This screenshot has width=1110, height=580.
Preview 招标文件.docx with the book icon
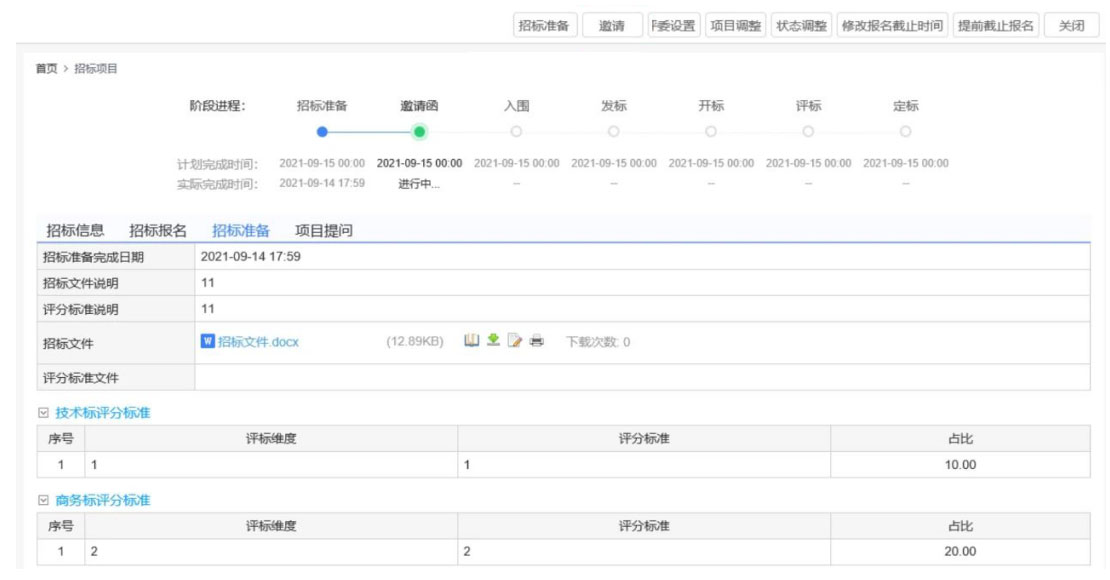point(472,341)
